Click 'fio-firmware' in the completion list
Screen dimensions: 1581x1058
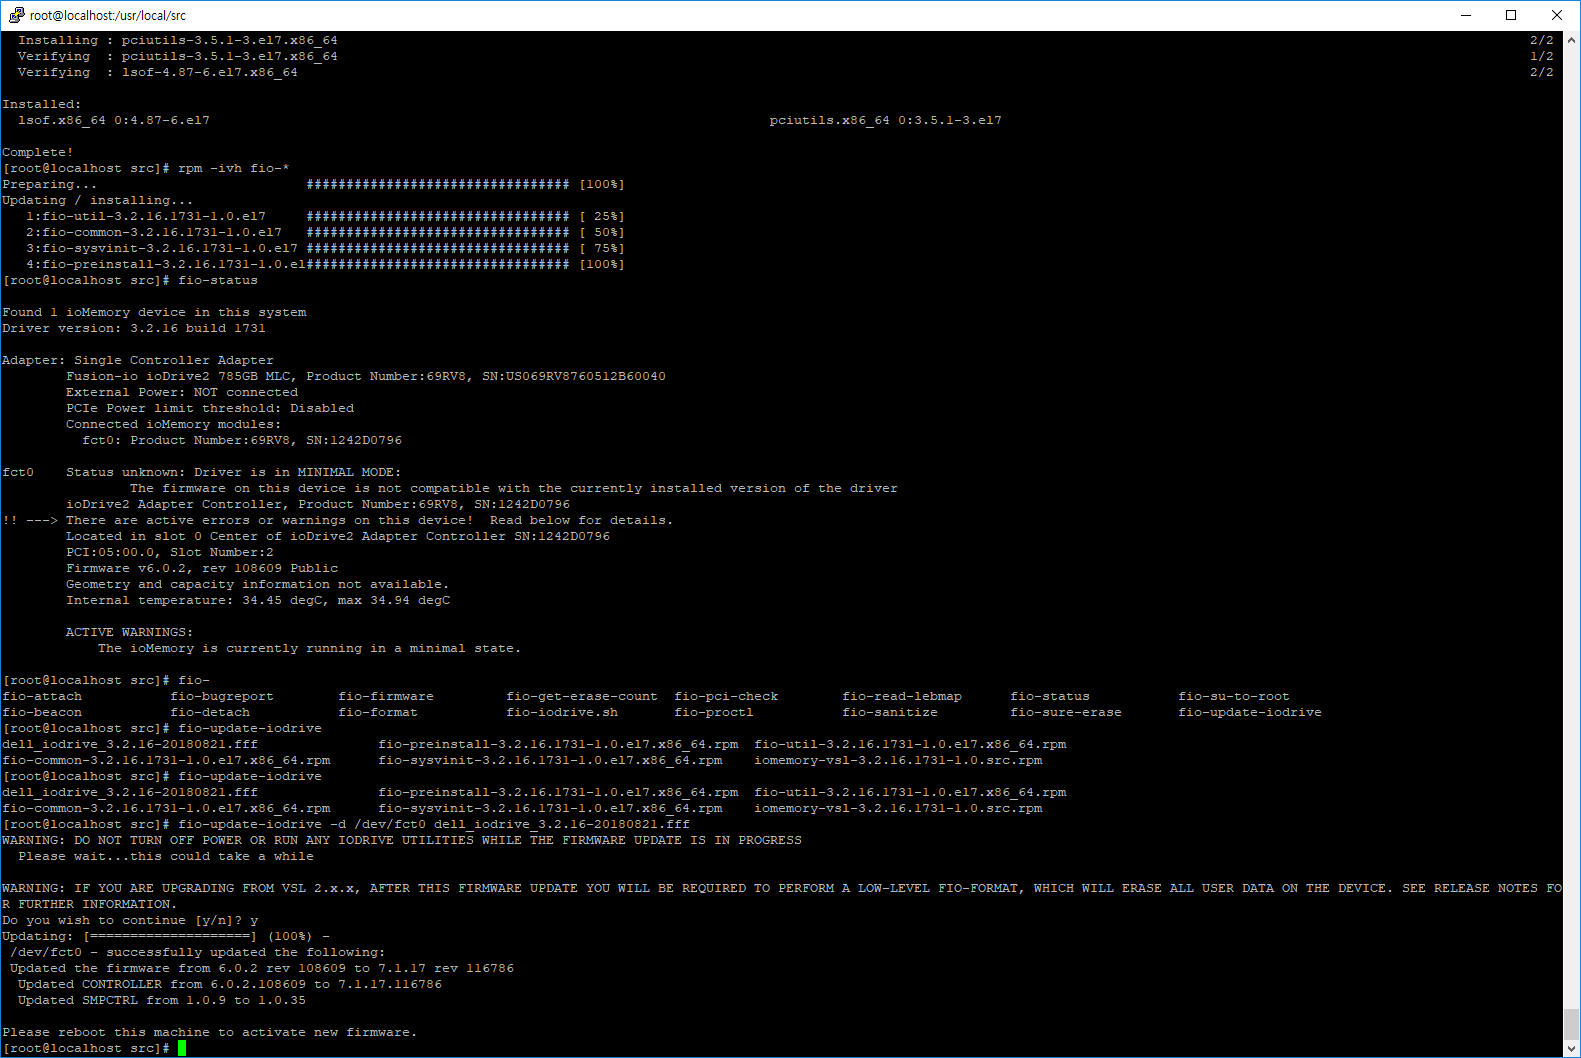pyautogui.click(x=386, y=696)
